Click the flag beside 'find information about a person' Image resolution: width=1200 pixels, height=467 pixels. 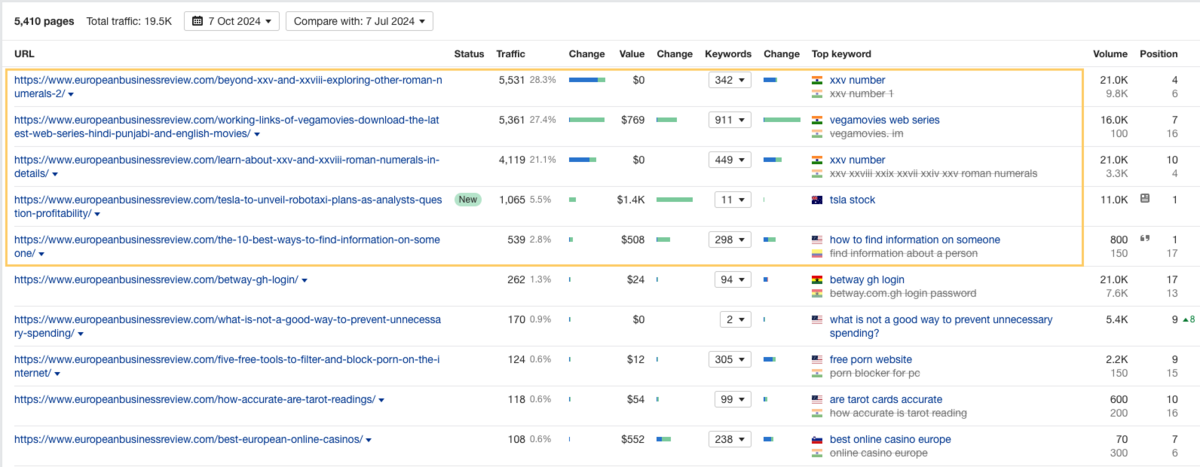click(817, 253)
